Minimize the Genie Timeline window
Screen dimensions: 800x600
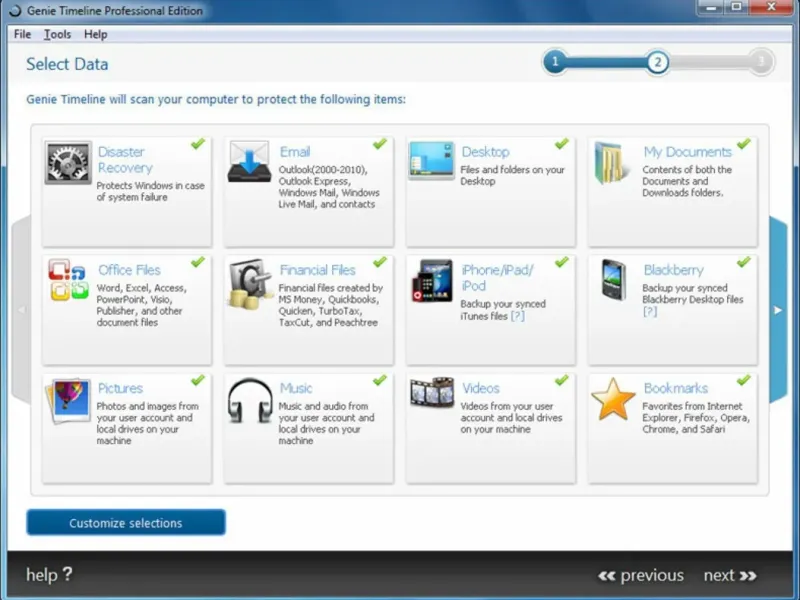pyautogui.click(x=711, y=7)
